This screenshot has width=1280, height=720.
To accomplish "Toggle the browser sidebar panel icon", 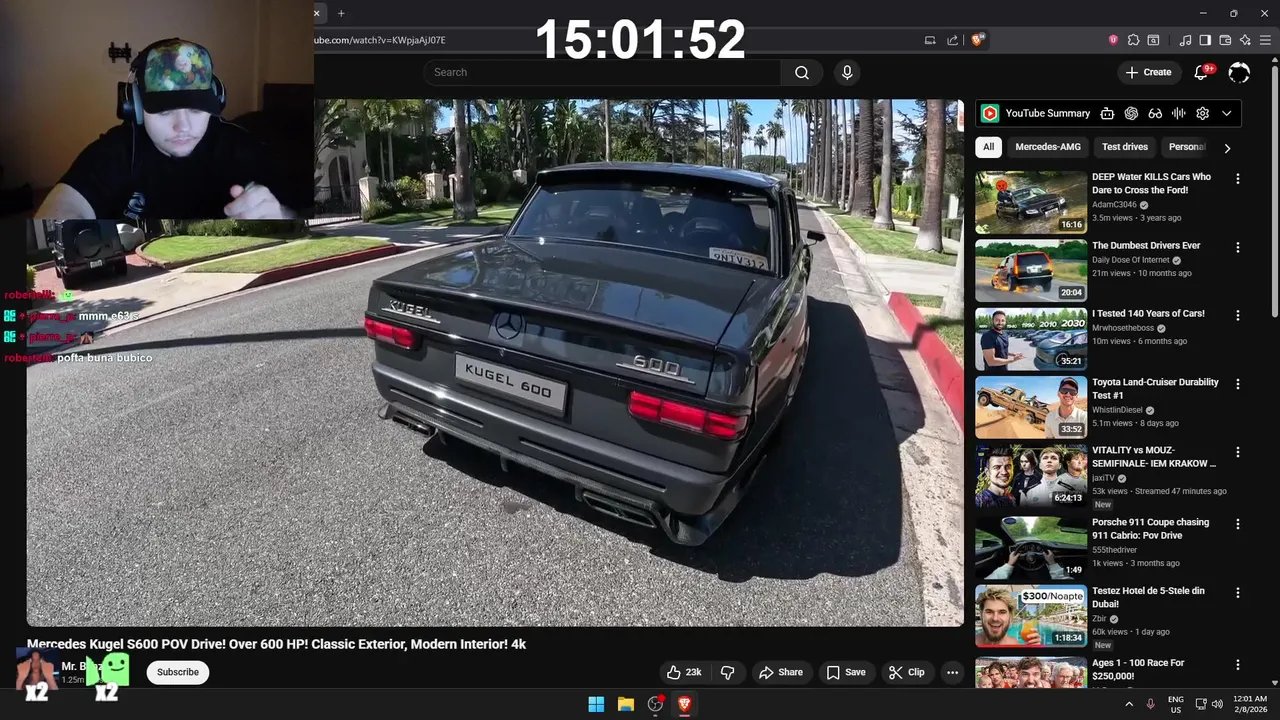I will click(x=1205, y=40).
